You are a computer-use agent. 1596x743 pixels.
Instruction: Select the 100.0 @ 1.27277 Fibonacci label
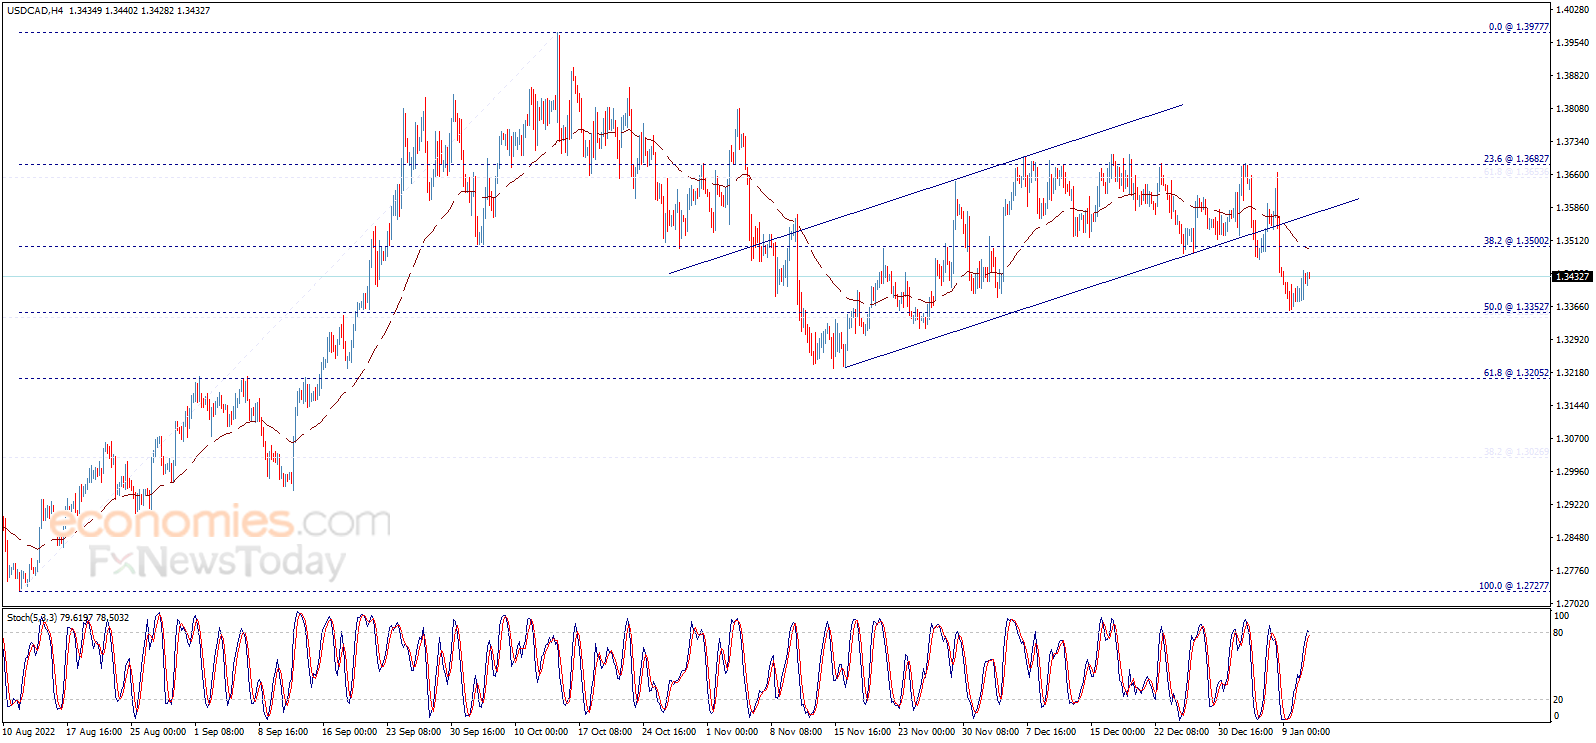[x=1514, y=586]
